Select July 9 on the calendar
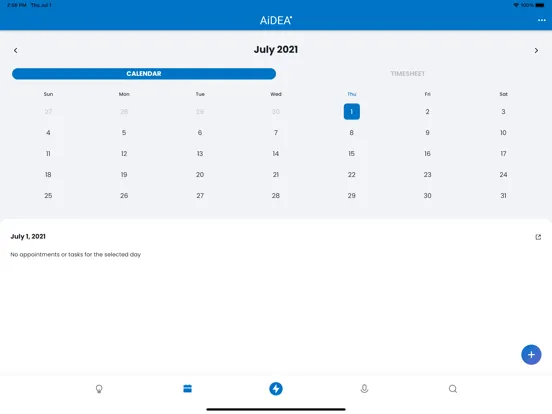Screen dimensions: 552x414 pyautogui.click(x=427, y=133)
